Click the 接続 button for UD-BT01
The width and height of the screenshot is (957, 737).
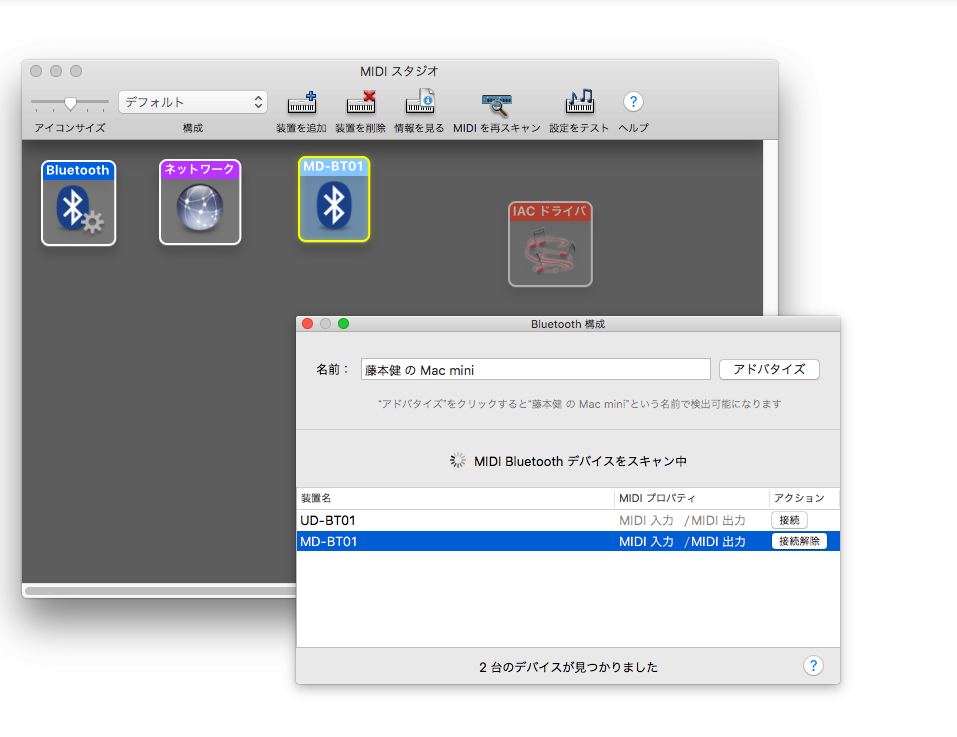coord(789,520)
